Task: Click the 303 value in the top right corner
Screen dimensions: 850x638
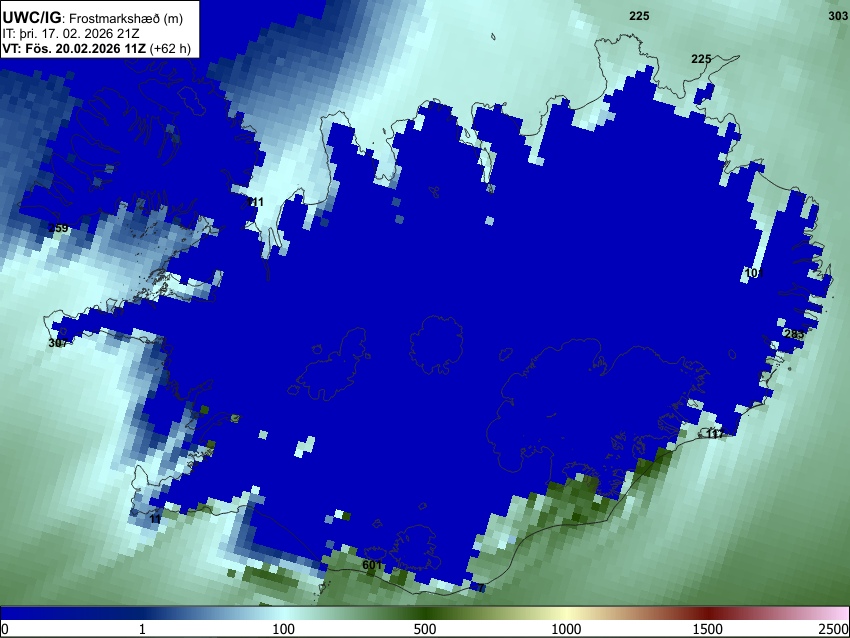Action: [838, 16]
